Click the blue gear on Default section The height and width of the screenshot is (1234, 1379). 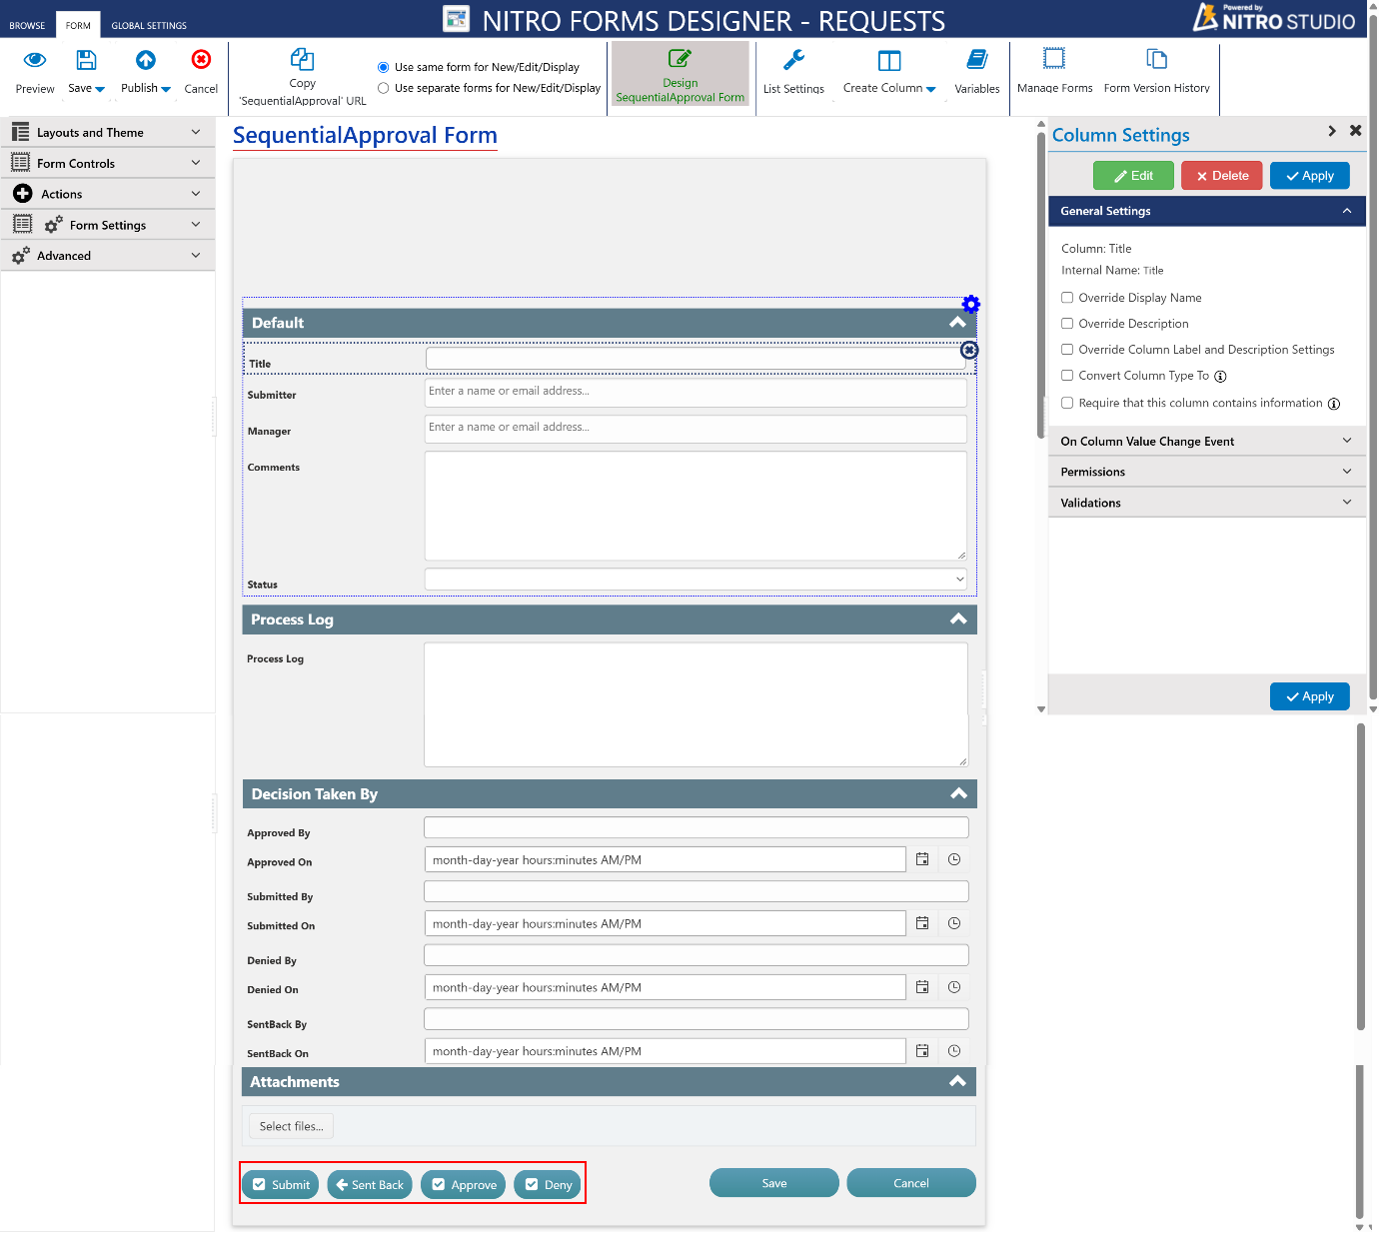pyautogui.click(x=971, y=304)
